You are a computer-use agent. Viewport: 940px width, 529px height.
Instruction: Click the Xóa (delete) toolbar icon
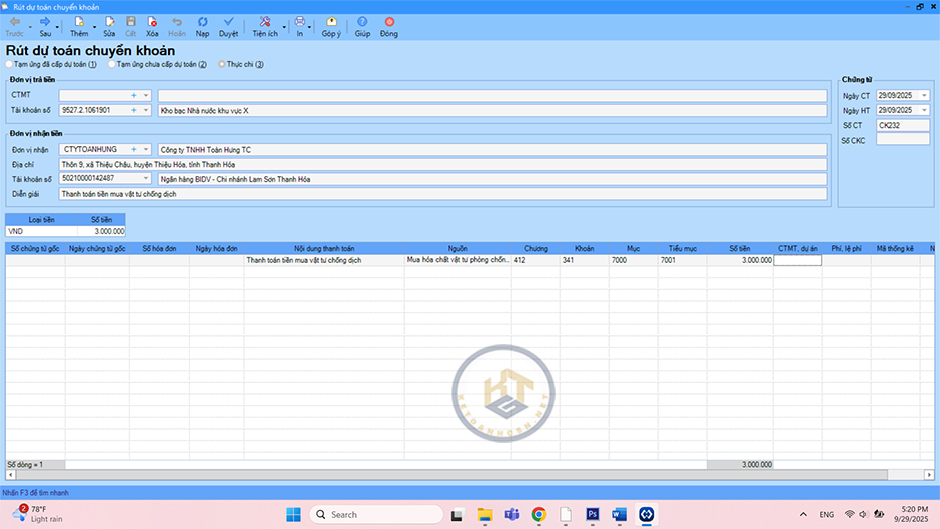[x=152, y=21]
